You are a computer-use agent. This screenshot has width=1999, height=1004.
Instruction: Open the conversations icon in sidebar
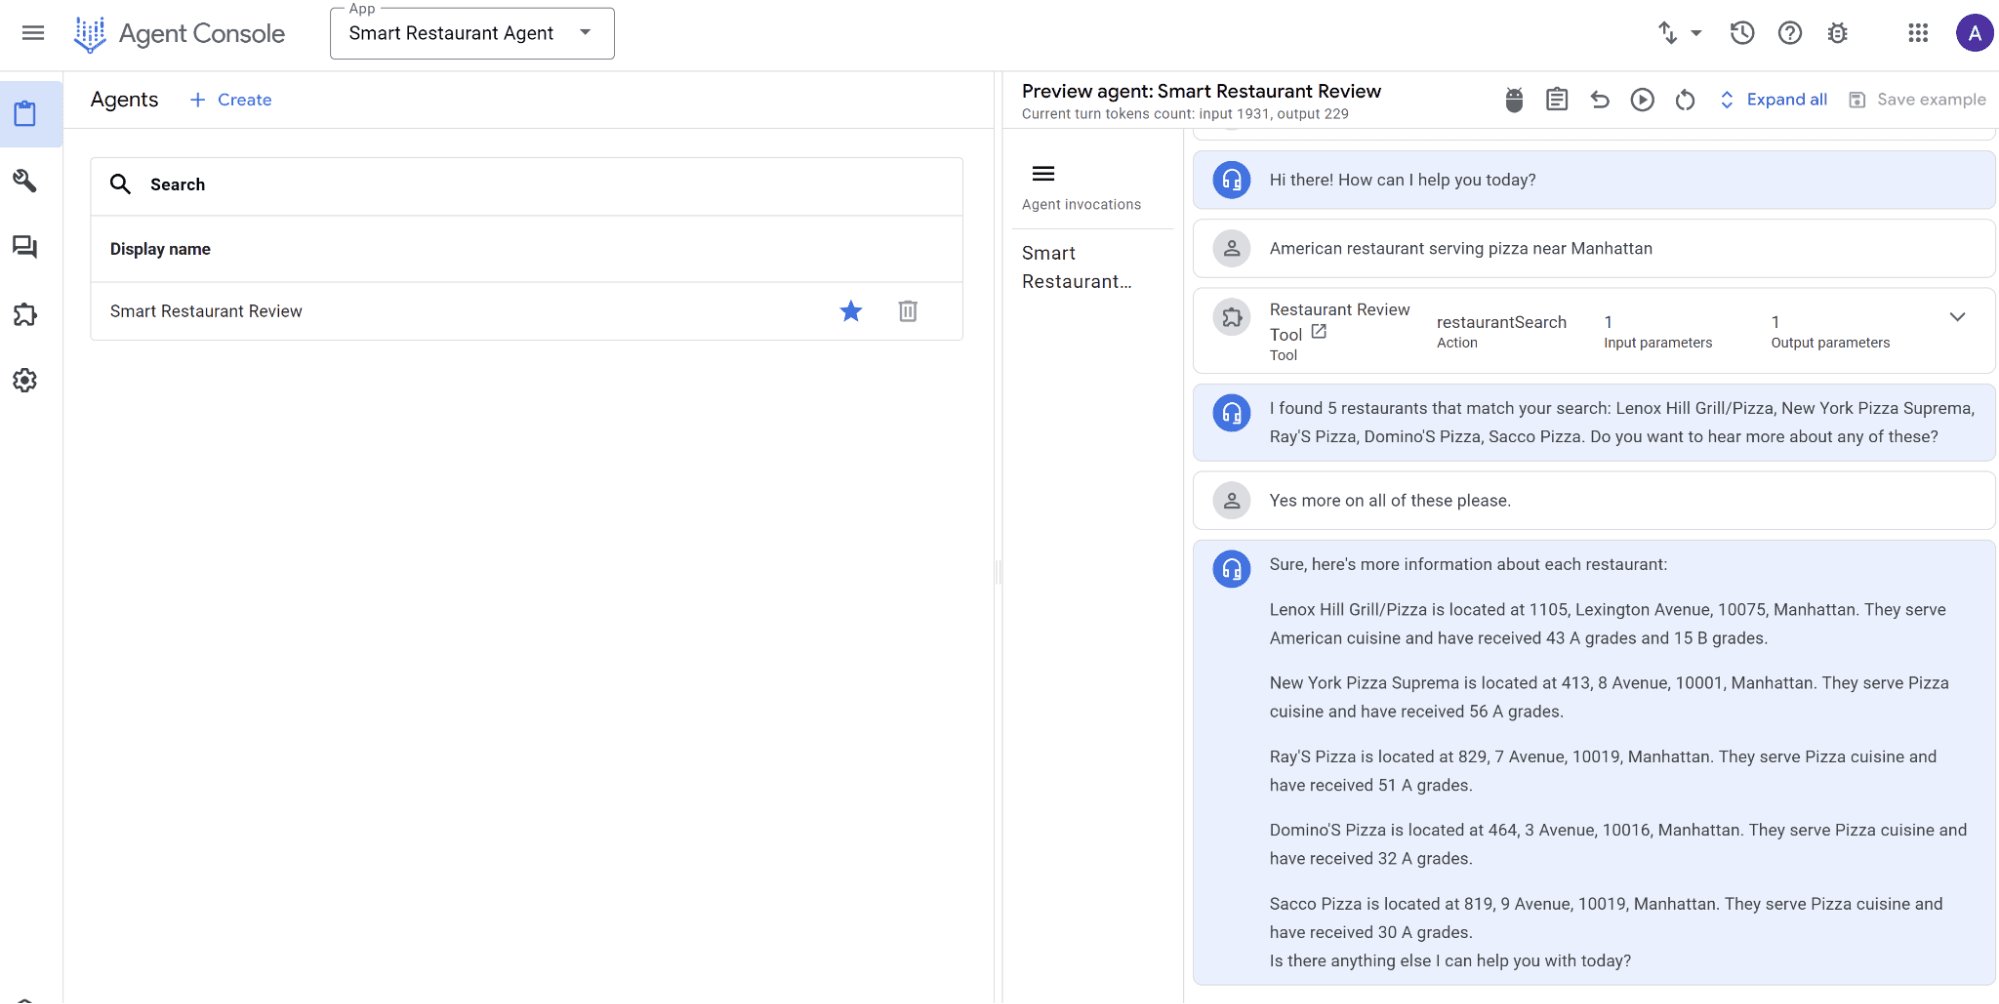pos(25,247)
